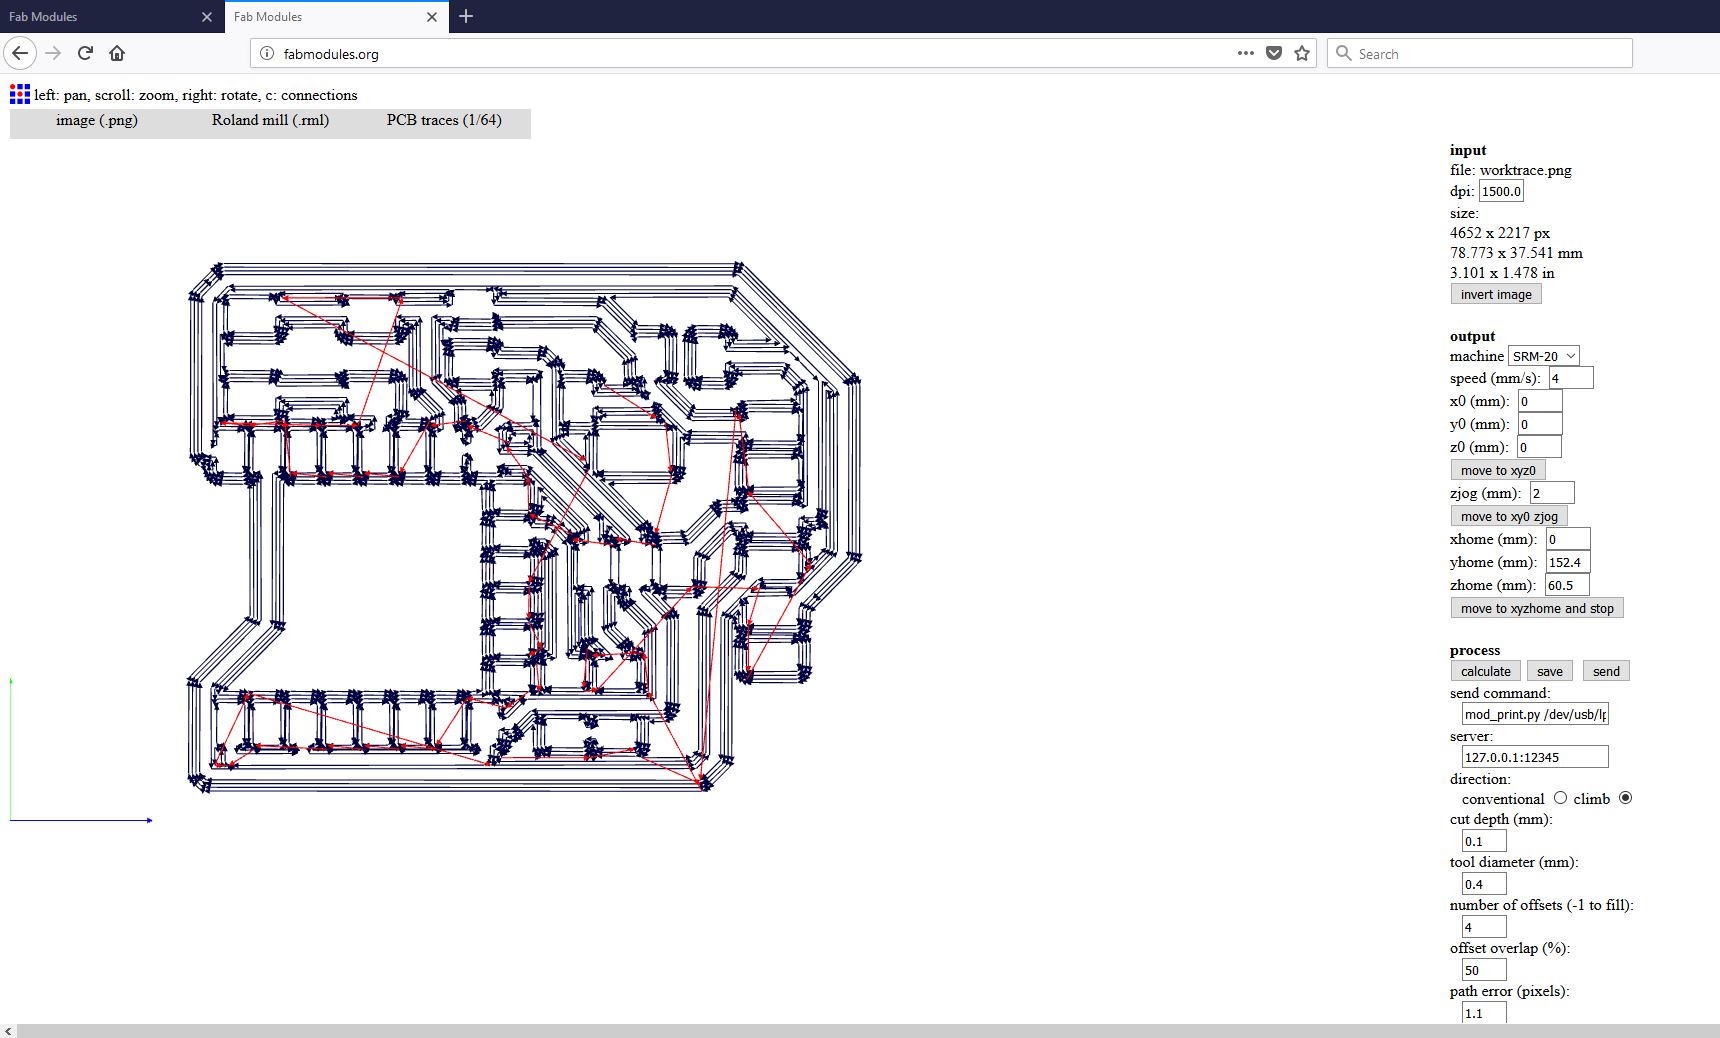1720x1038 pixels.
Task: Open a new browser tab
Action: [x=466, y=16]
